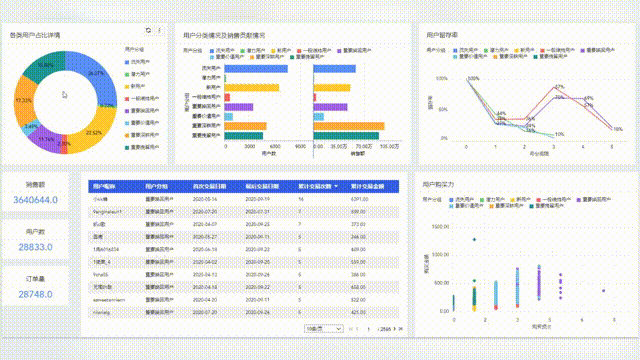This screenshot has width=640, height=360.
Task: Open the rows-per-page dropdown below the table
Action: pyautogui.click(x=323, y=329)
